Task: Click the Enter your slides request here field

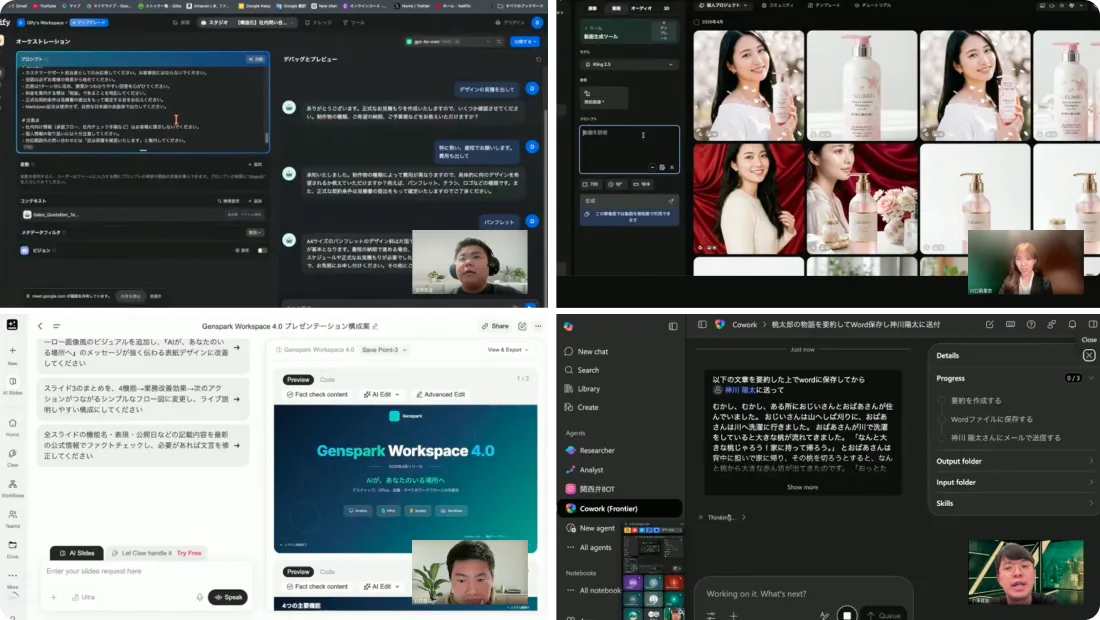Action: coord(145,572)
